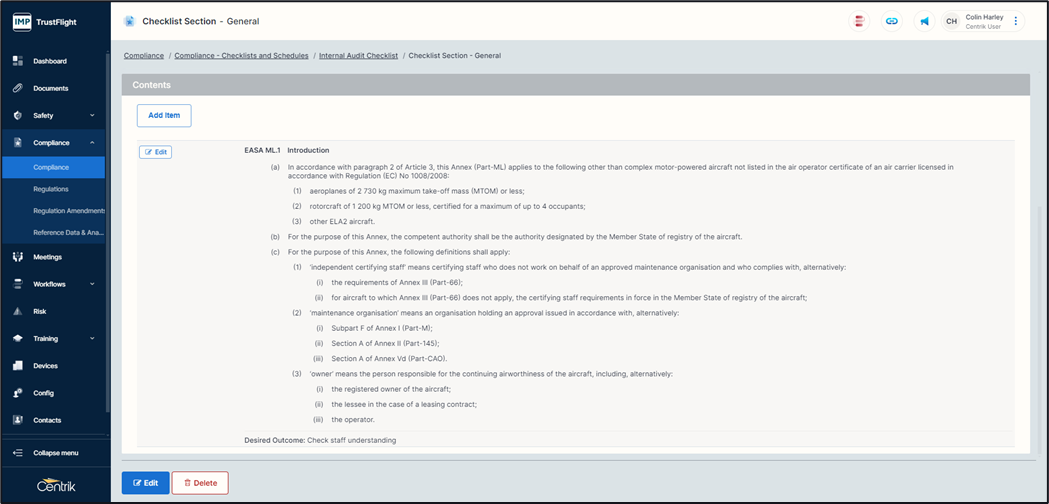
Task: Click the Config gear icon
Action: [18, 393]
